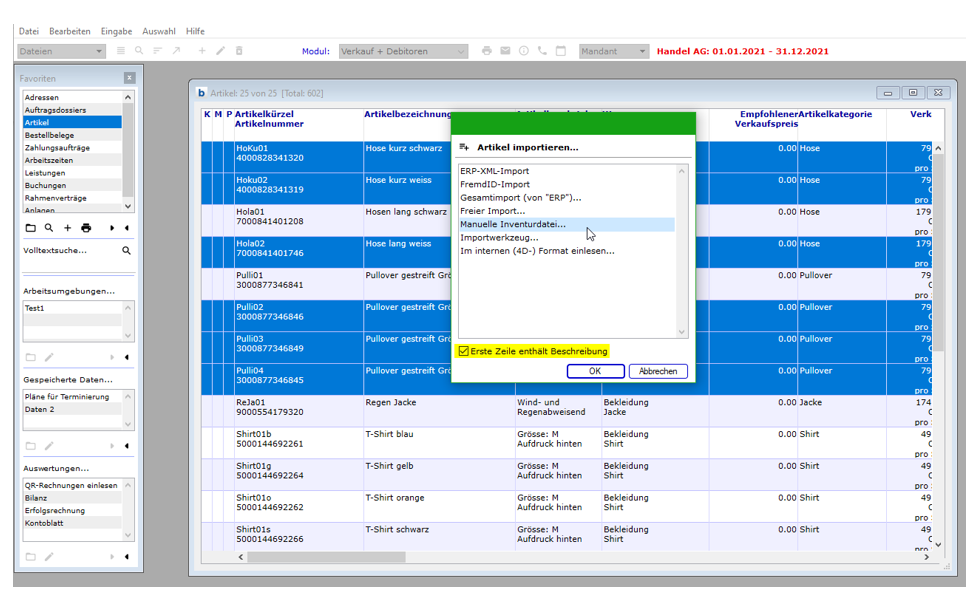
Task: Open the Dateien dropdown
Action: point(61,51)
